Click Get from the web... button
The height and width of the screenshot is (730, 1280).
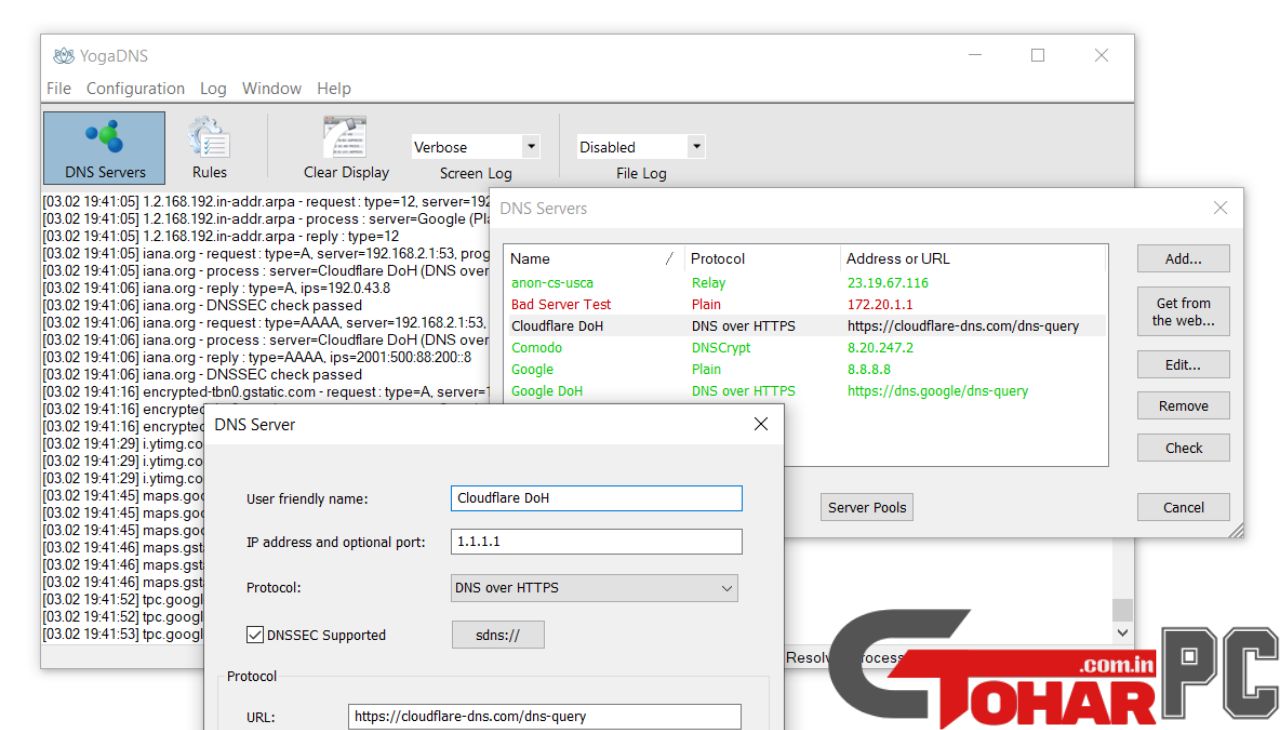point(1183,311)
